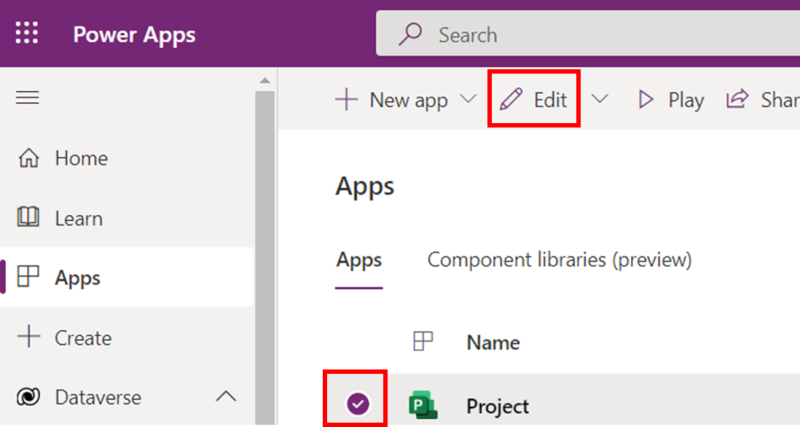
Task: Open the Project app name
Action: click(x=497, y=407)
